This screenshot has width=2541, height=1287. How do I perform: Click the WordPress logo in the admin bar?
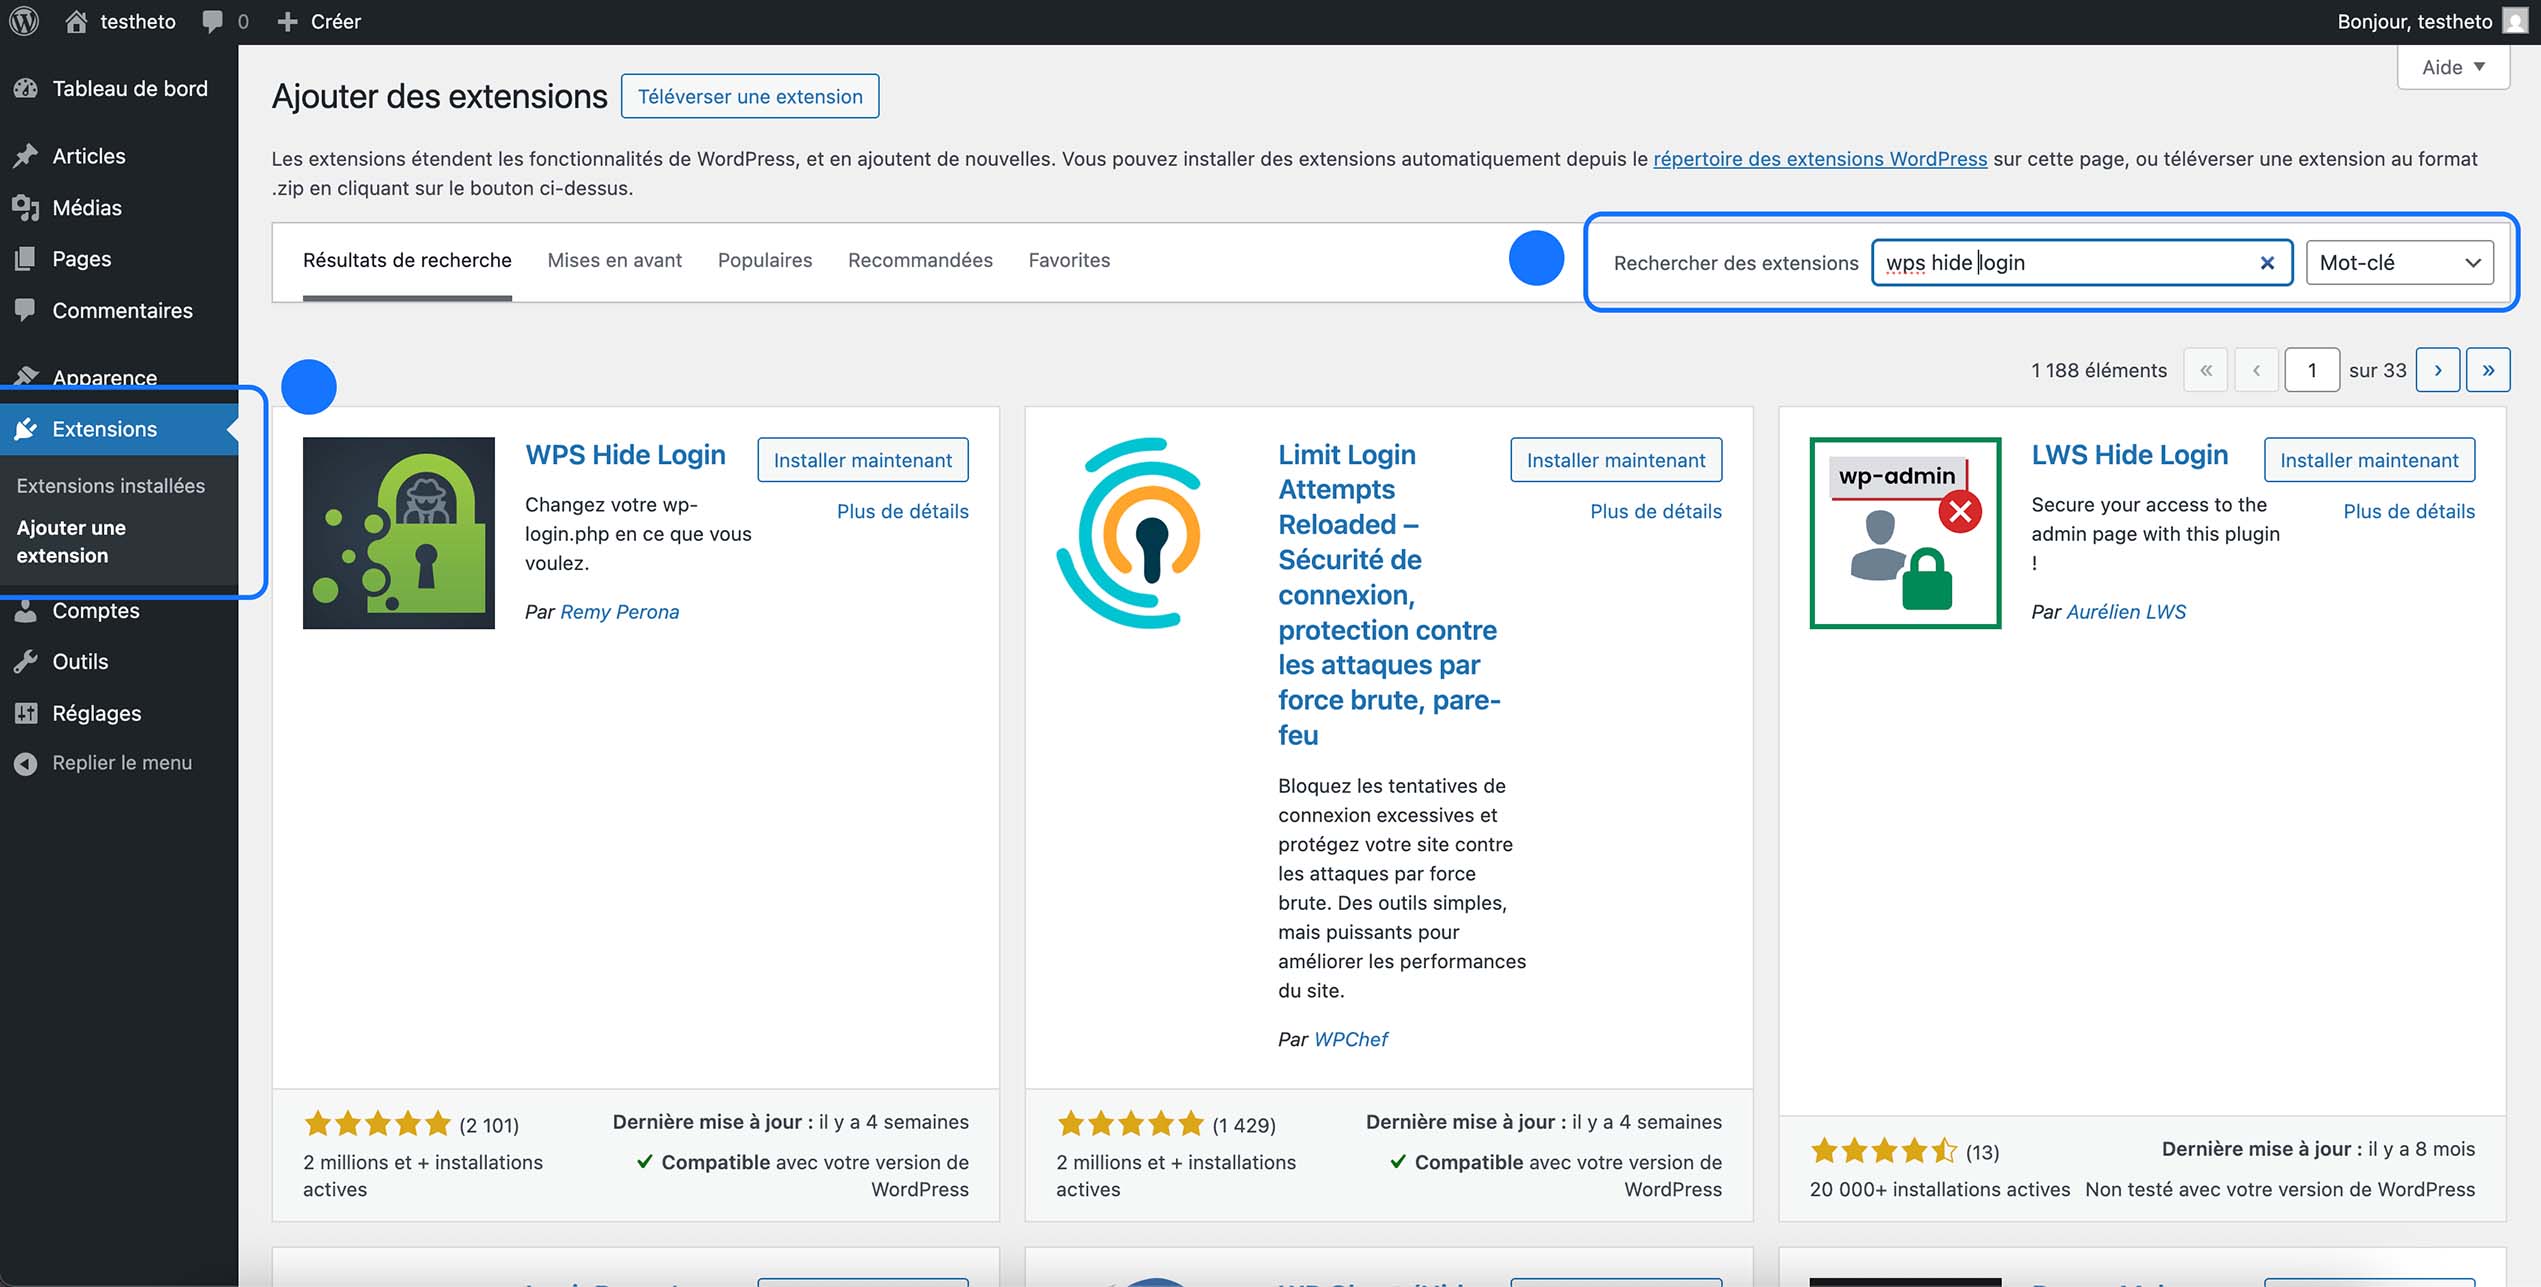pos(23,20)
